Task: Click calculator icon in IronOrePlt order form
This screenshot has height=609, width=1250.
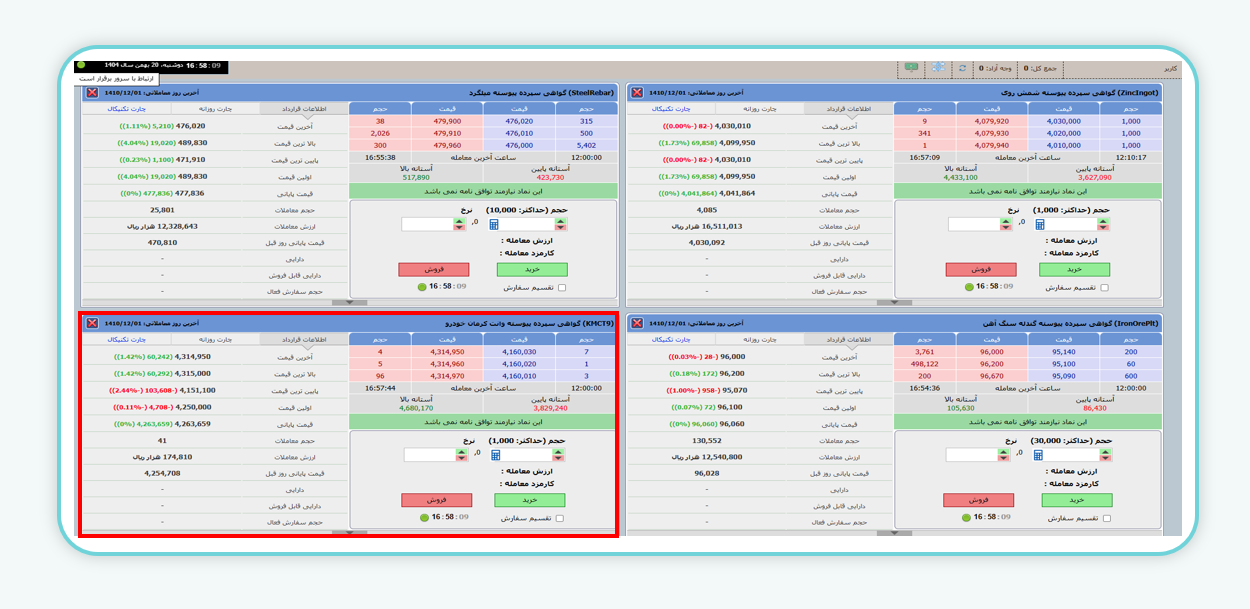Action: click(1038, 455)
